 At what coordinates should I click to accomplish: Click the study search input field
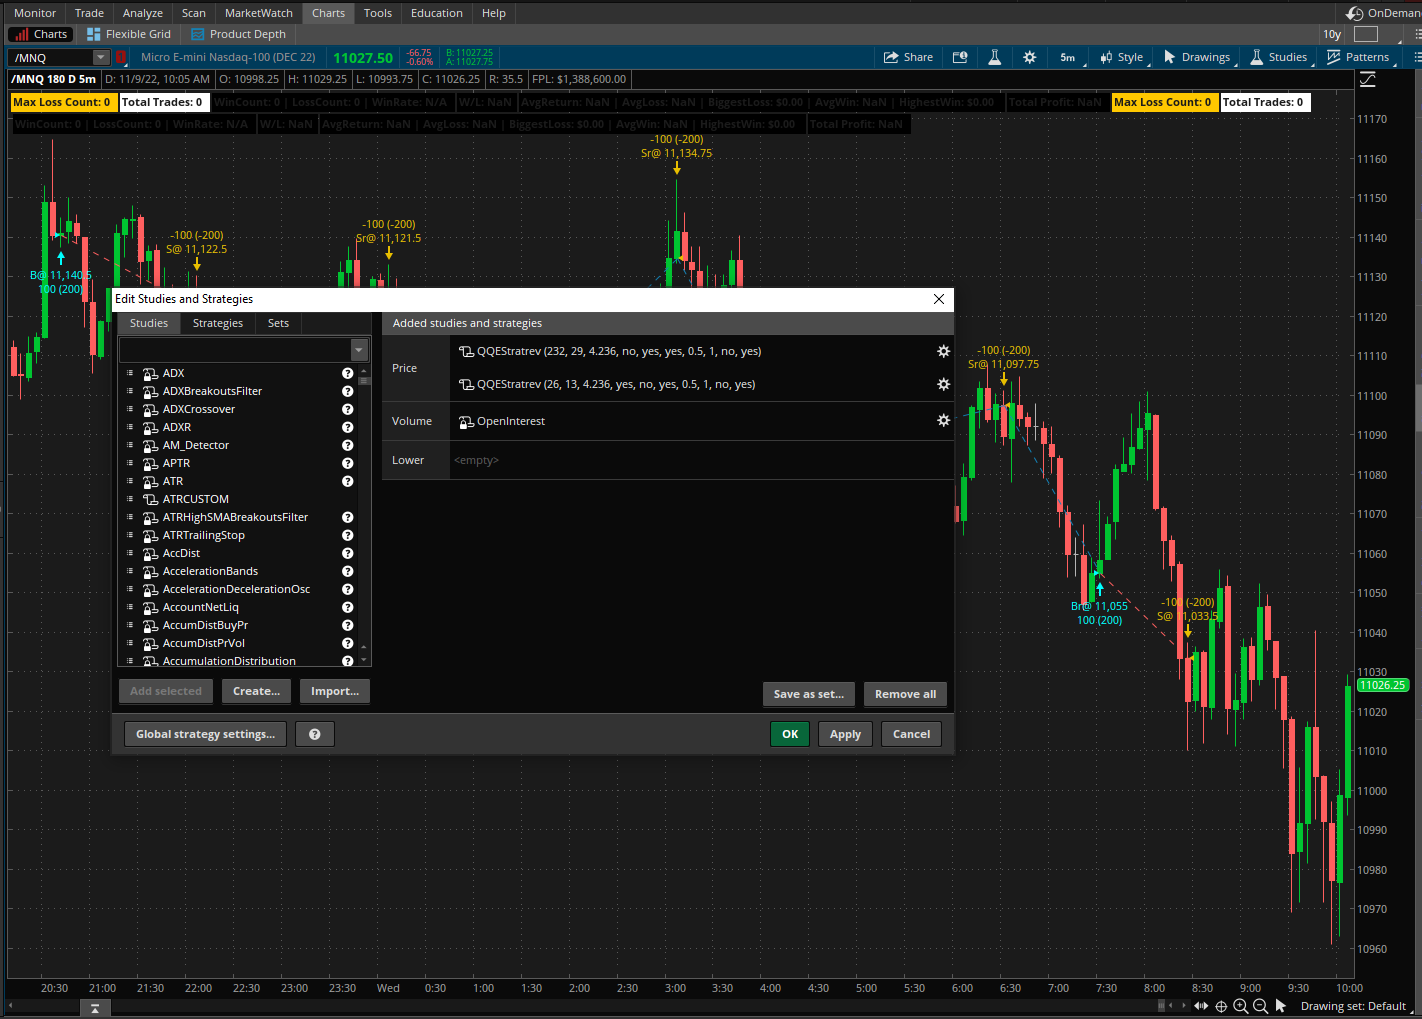(235, 349)
